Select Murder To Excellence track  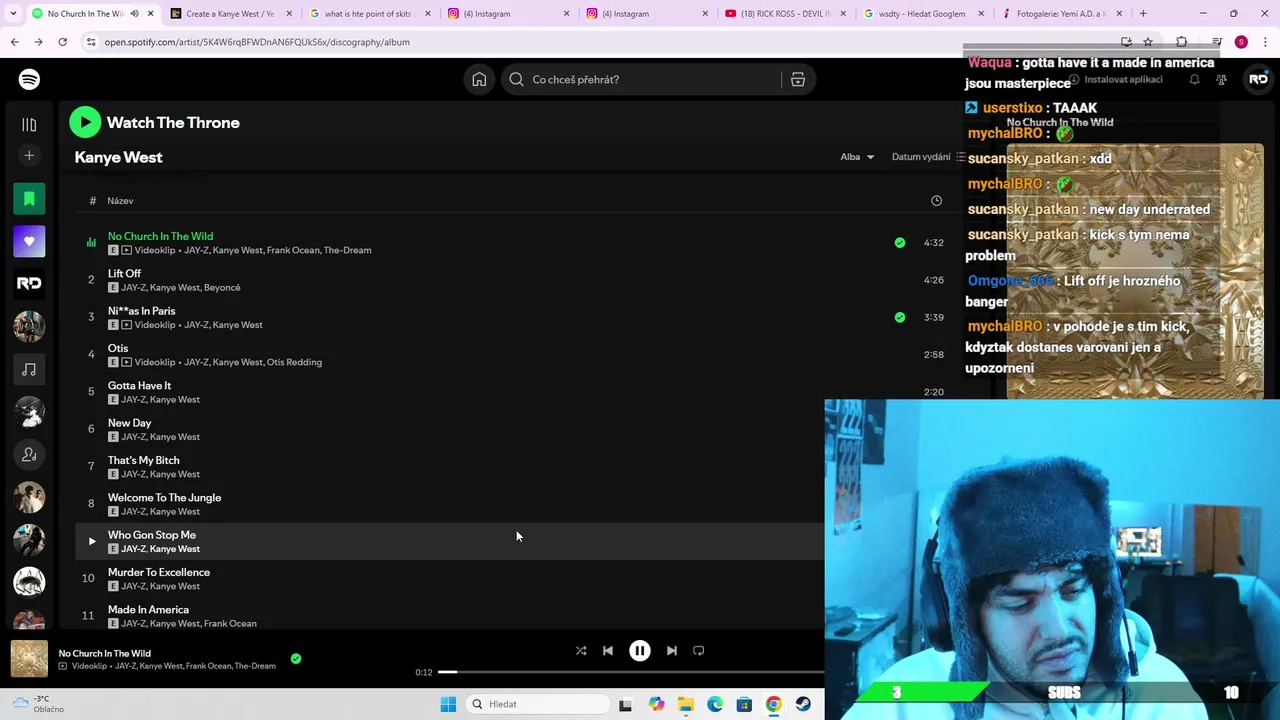tap(159, 572)
